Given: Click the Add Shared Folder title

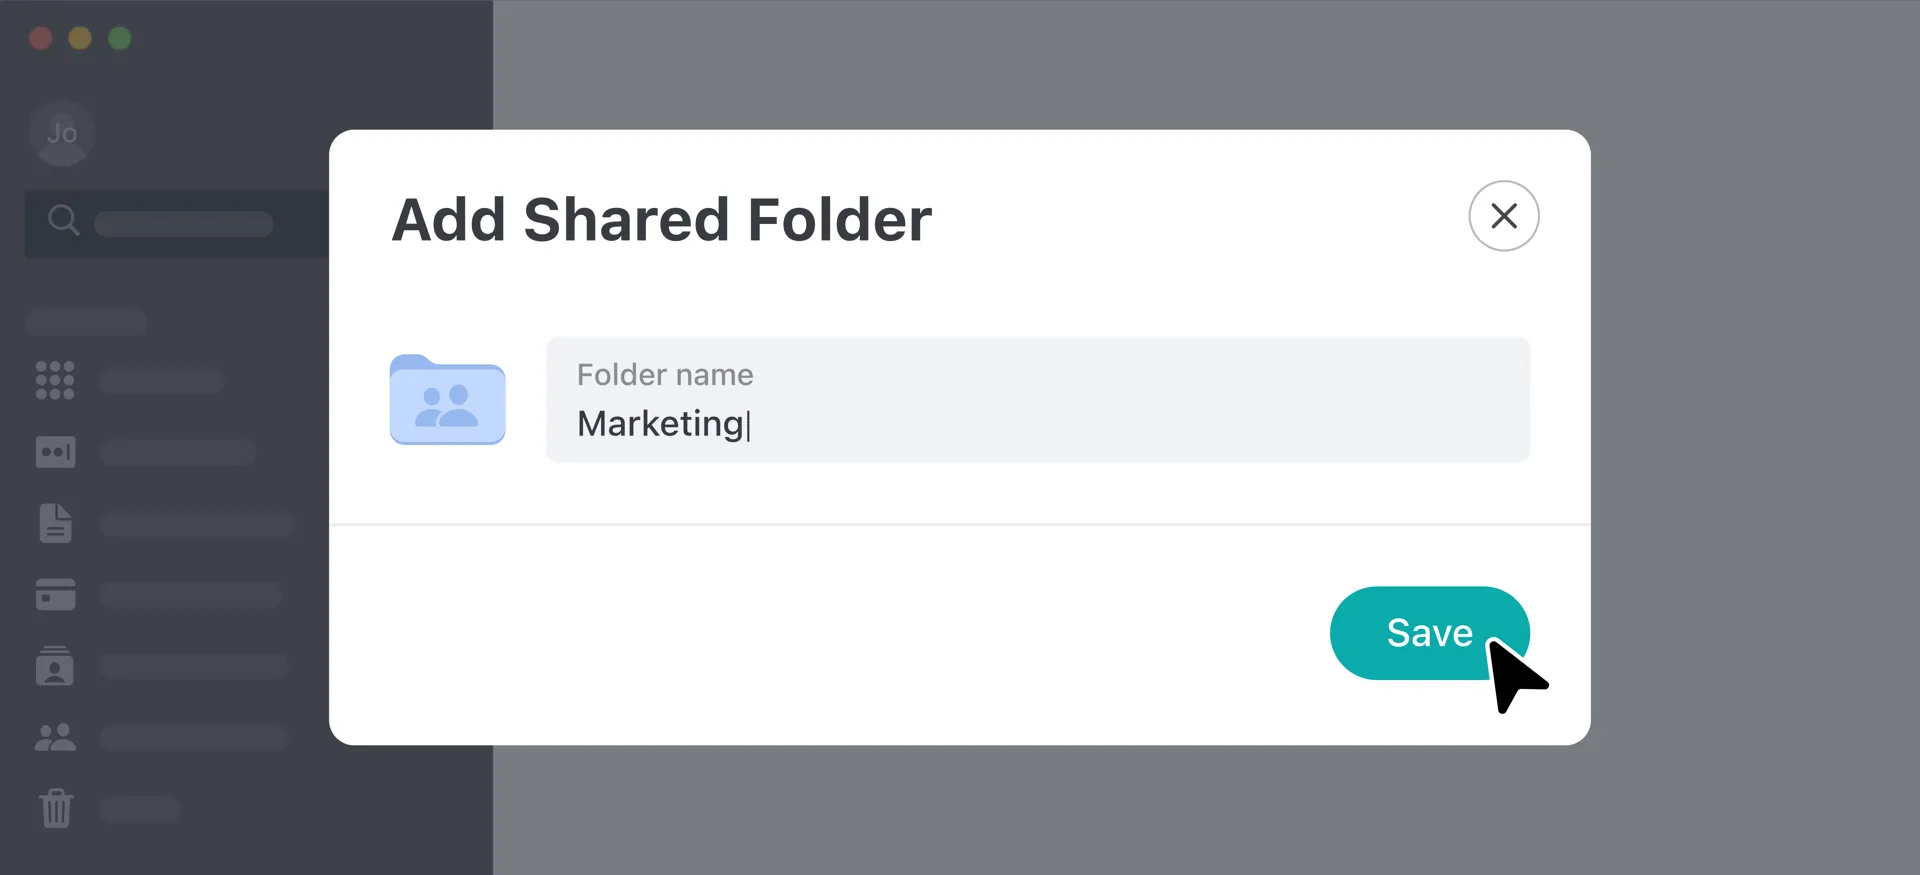Looking at the screenshot, I should click(x=661, y=220).
